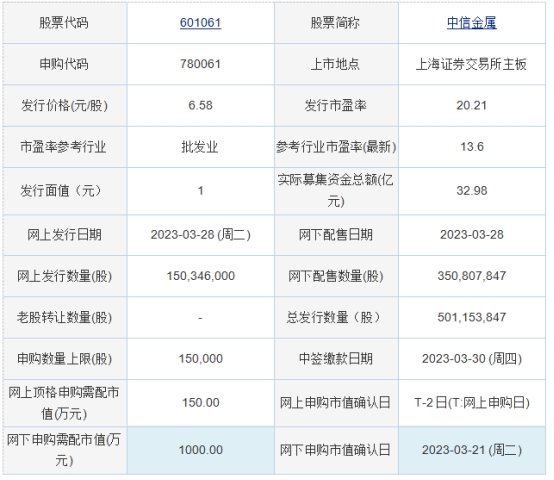Viewport: 554px width, 480px height.
Task: Click the 上海证券交易所主板 listing location cell
Action: point(472,64)
